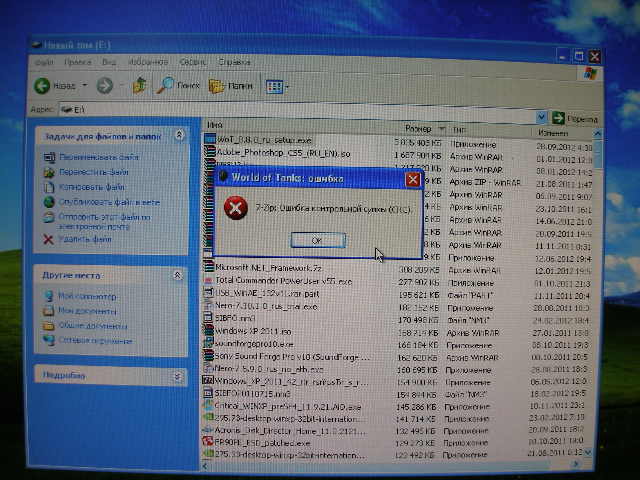This screenshot has height=480, width=640.
Task: Click the address bar field showing E:\
Action: point(298,111)
